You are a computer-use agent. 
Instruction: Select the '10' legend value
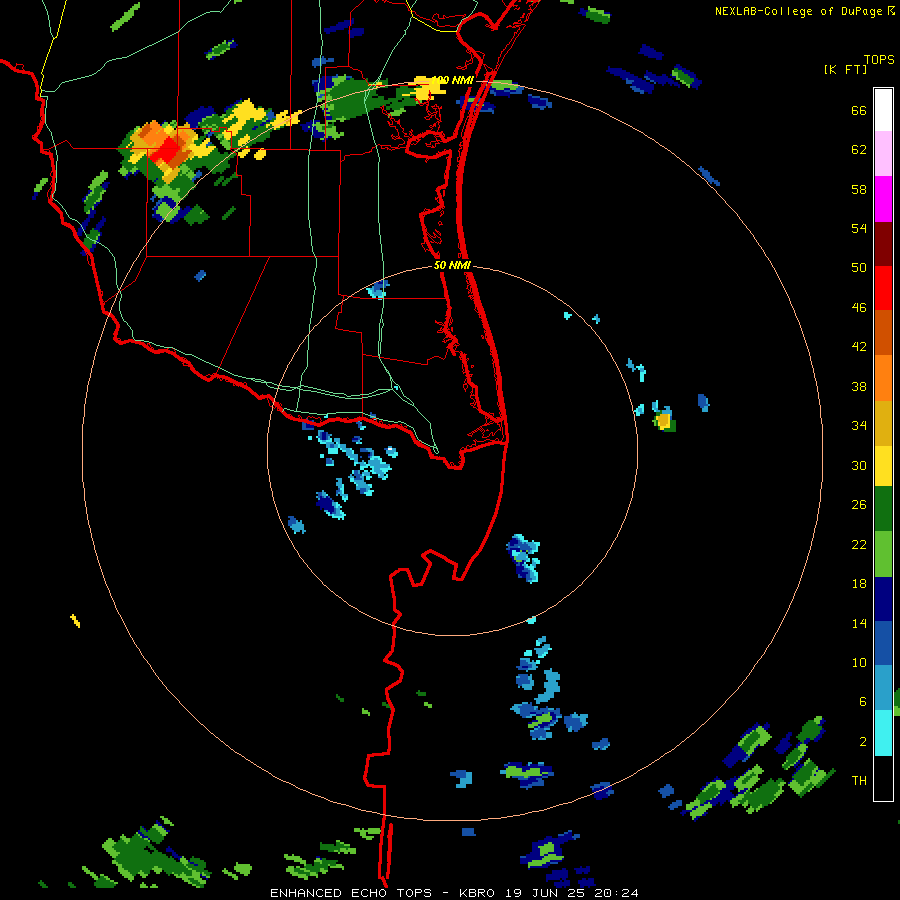tap(859, 663)
